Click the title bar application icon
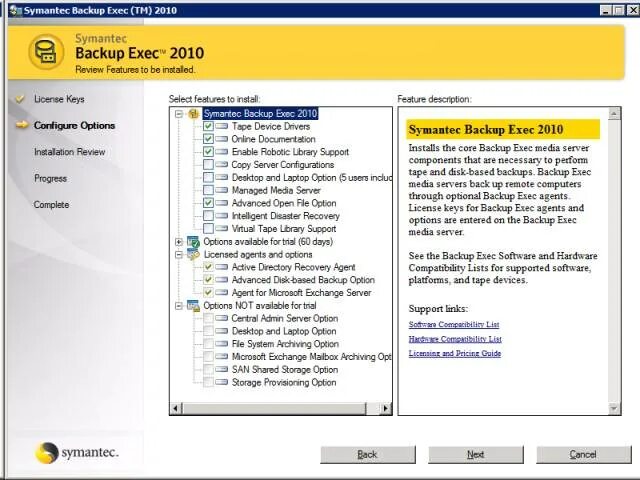 click(16, 10)
